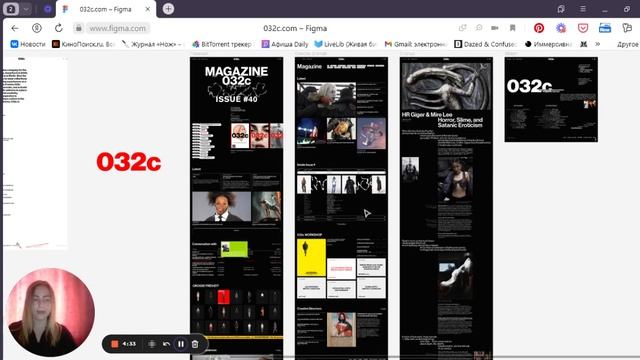This screenshot has height=360, width=640.
Task: Select the green image in the Conversation section
Action: pyautogui.click(x=234, y=249)
